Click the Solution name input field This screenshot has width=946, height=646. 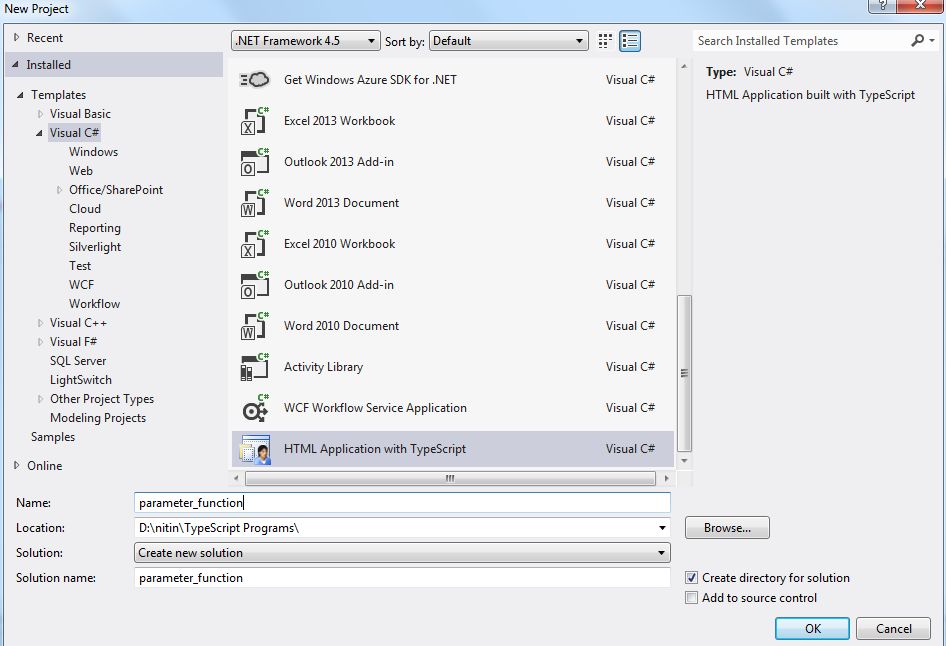[x=402, y=578]
